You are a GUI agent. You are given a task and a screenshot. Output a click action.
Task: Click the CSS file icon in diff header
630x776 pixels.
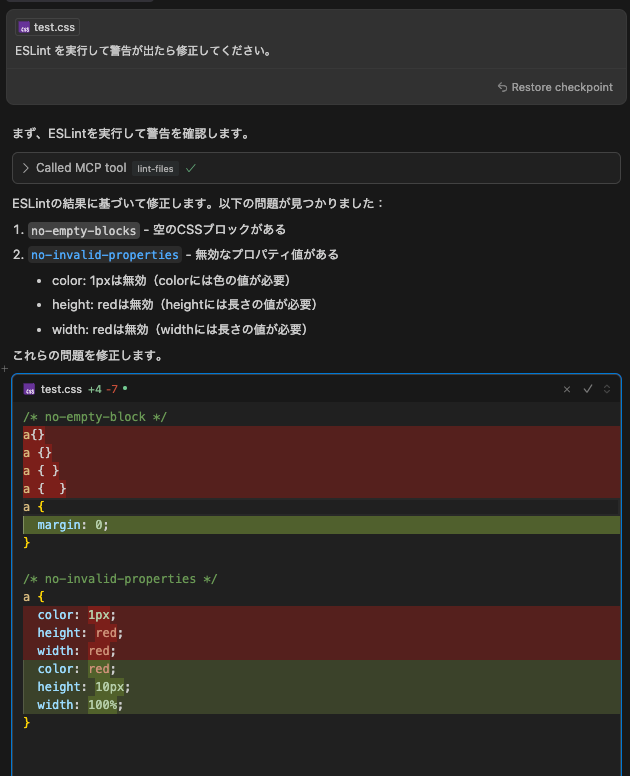click(x=29, y=389)
